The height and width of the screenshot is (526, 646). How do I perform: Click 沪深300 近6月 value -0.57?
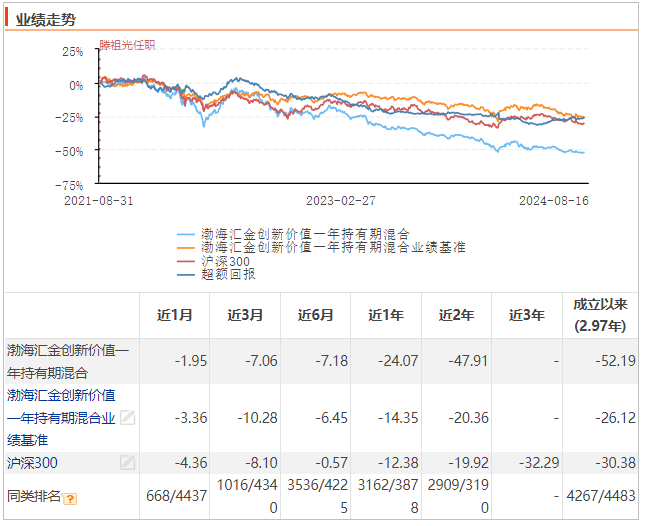pos(332,463)
